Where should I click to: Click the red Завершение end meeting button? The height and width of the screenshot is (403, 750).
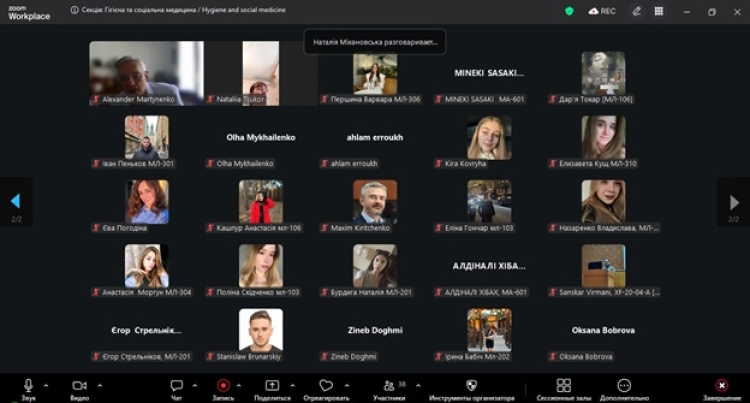[721, 386]
